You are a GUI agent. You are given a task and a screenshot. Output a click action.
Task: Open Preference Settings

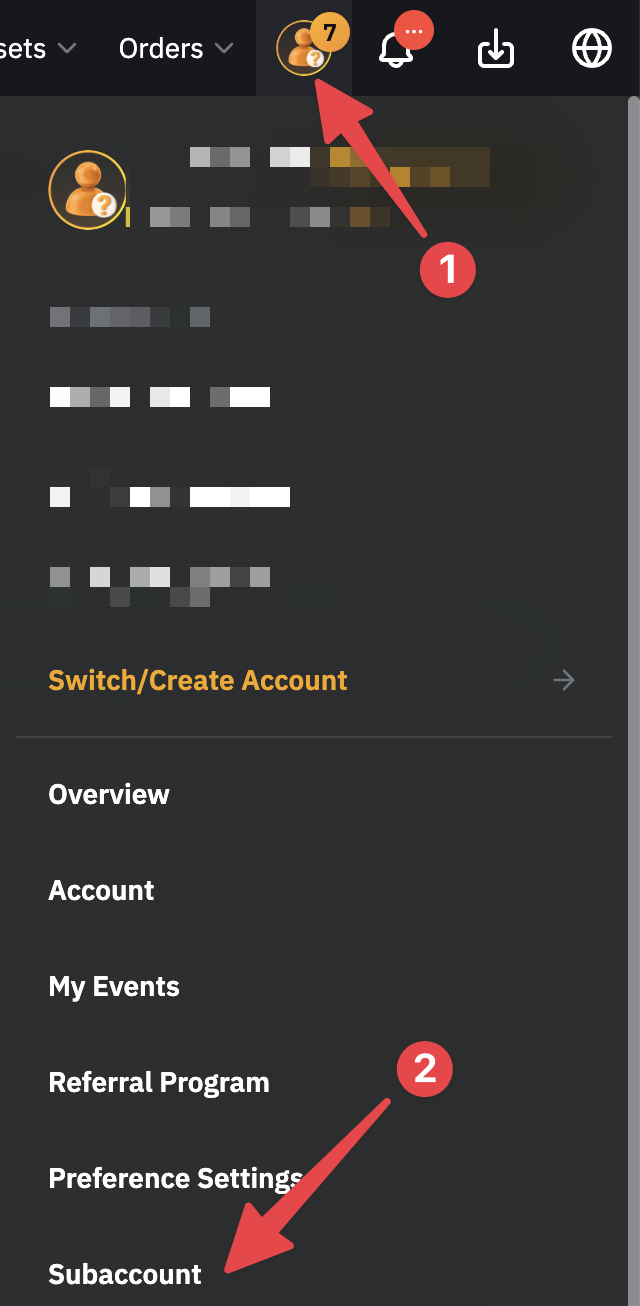click(x=175, y=1179)
